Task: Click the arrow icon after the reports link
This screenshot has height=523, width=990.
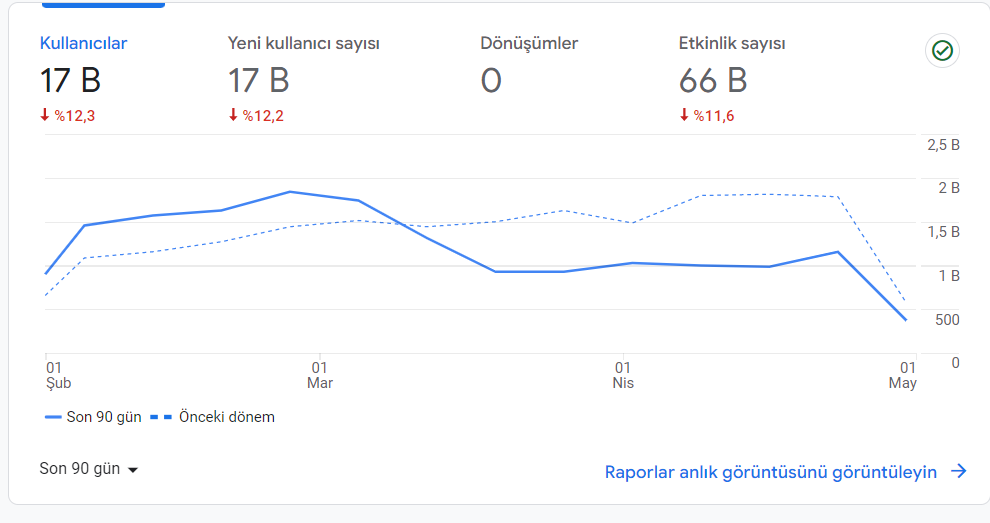Action: coord(958,471)
